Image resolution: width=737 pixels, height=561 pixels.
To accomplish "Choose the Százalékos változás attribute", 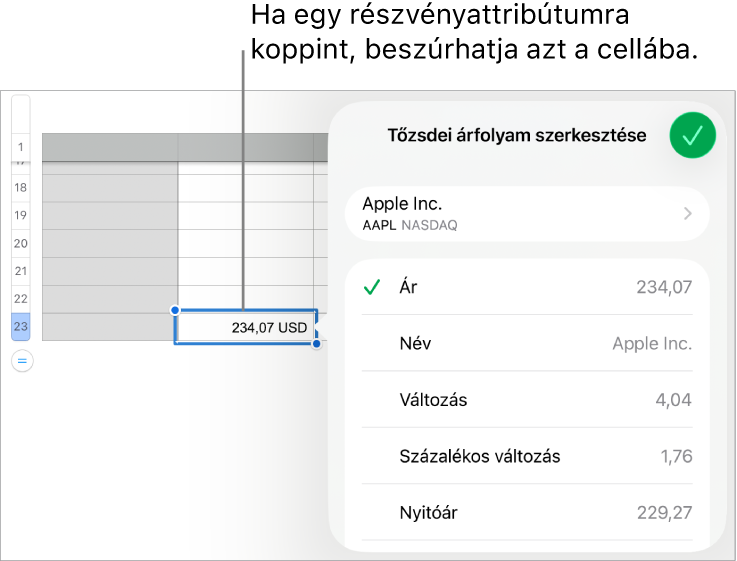I will pyautogui.click(x=527, y=456).
